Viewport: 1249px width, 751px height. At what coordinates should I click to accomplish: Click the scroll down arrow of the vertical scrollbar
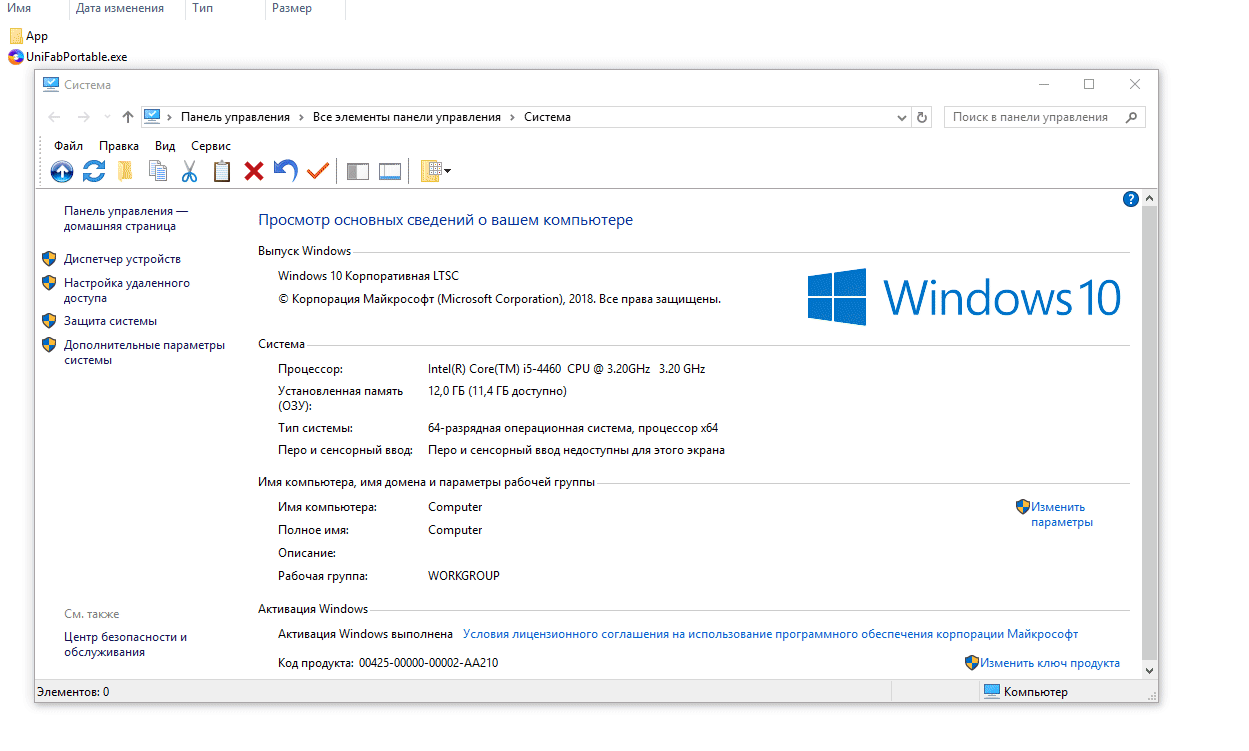point(1149,671)
